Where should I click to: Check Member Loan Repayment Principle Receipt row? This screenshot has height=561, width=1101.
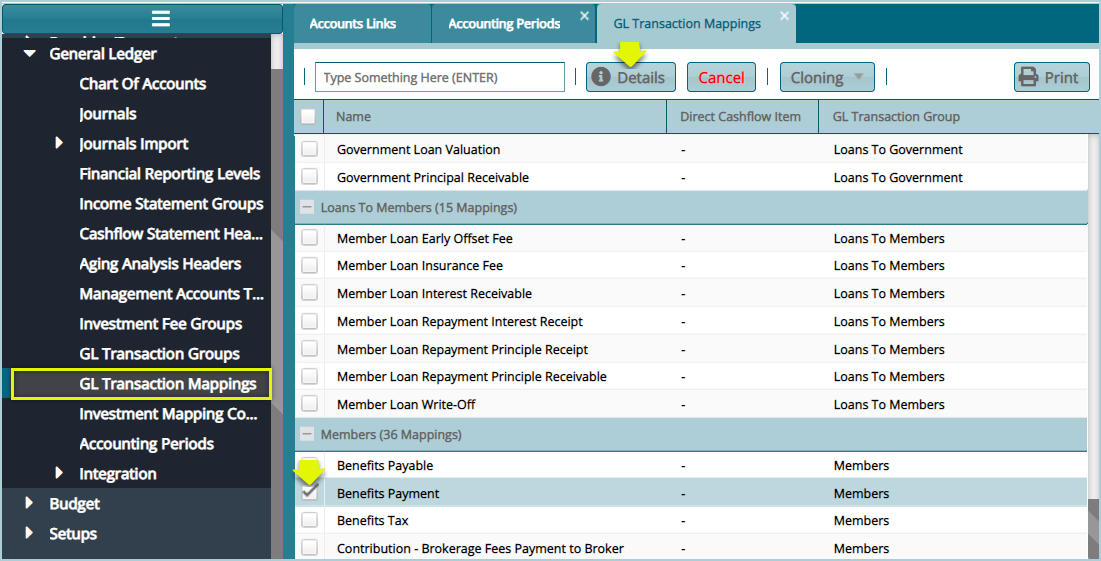[x=309, y=348]
